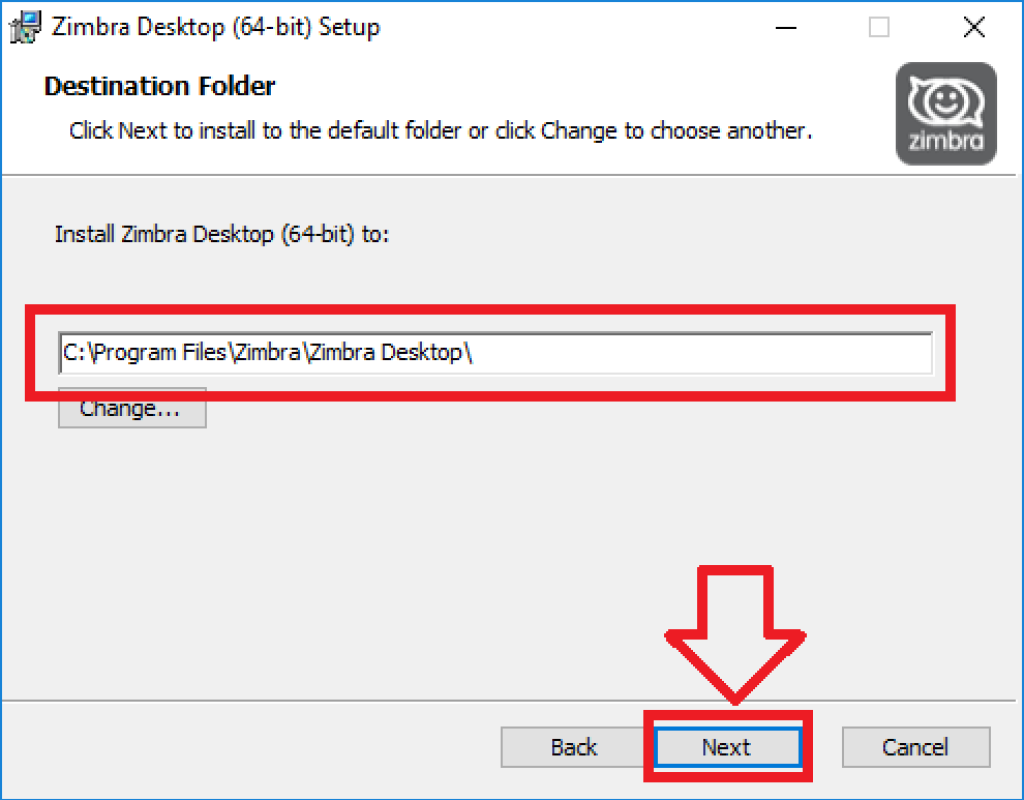The width and height of the screenshot is (1024, 800).
Task: Click the window title "Zimbra Desktop (64-bit) Setup"
Action: (x=216, y=27)
